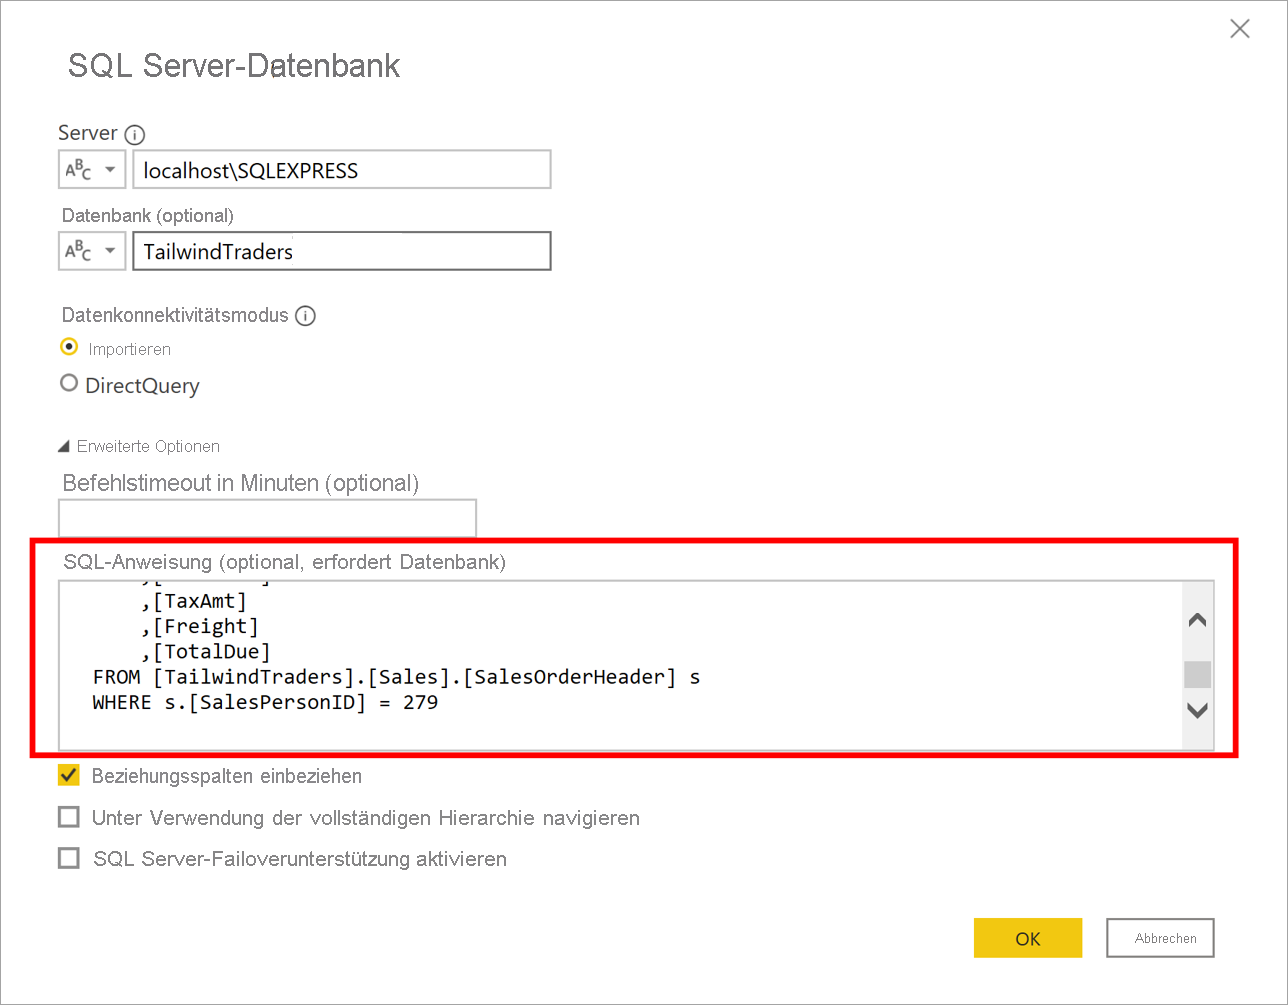Image resolution: width=1288 pixels, height=1005 pixels.
Task: Open the Datenbank field type dropdown
Action: pos(92,251)
